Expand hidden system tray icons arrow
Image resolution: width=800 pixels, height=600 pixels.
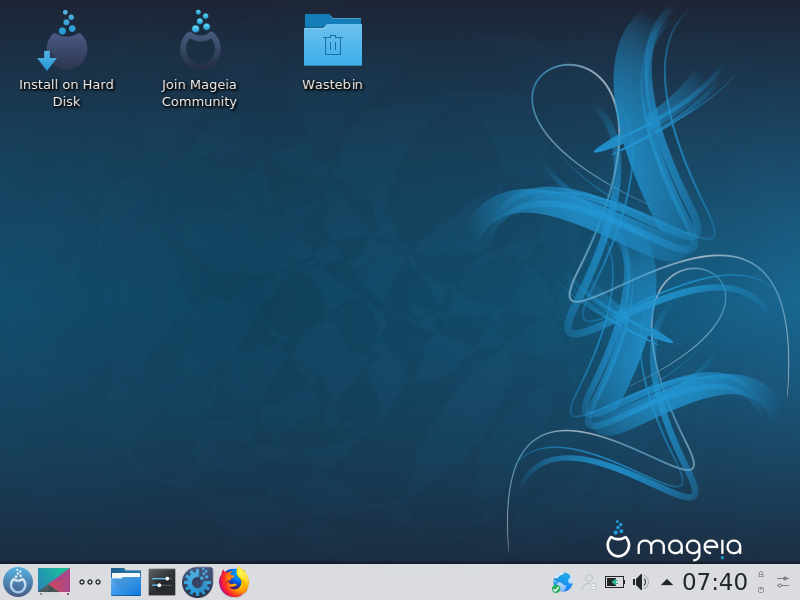[667, 582]
